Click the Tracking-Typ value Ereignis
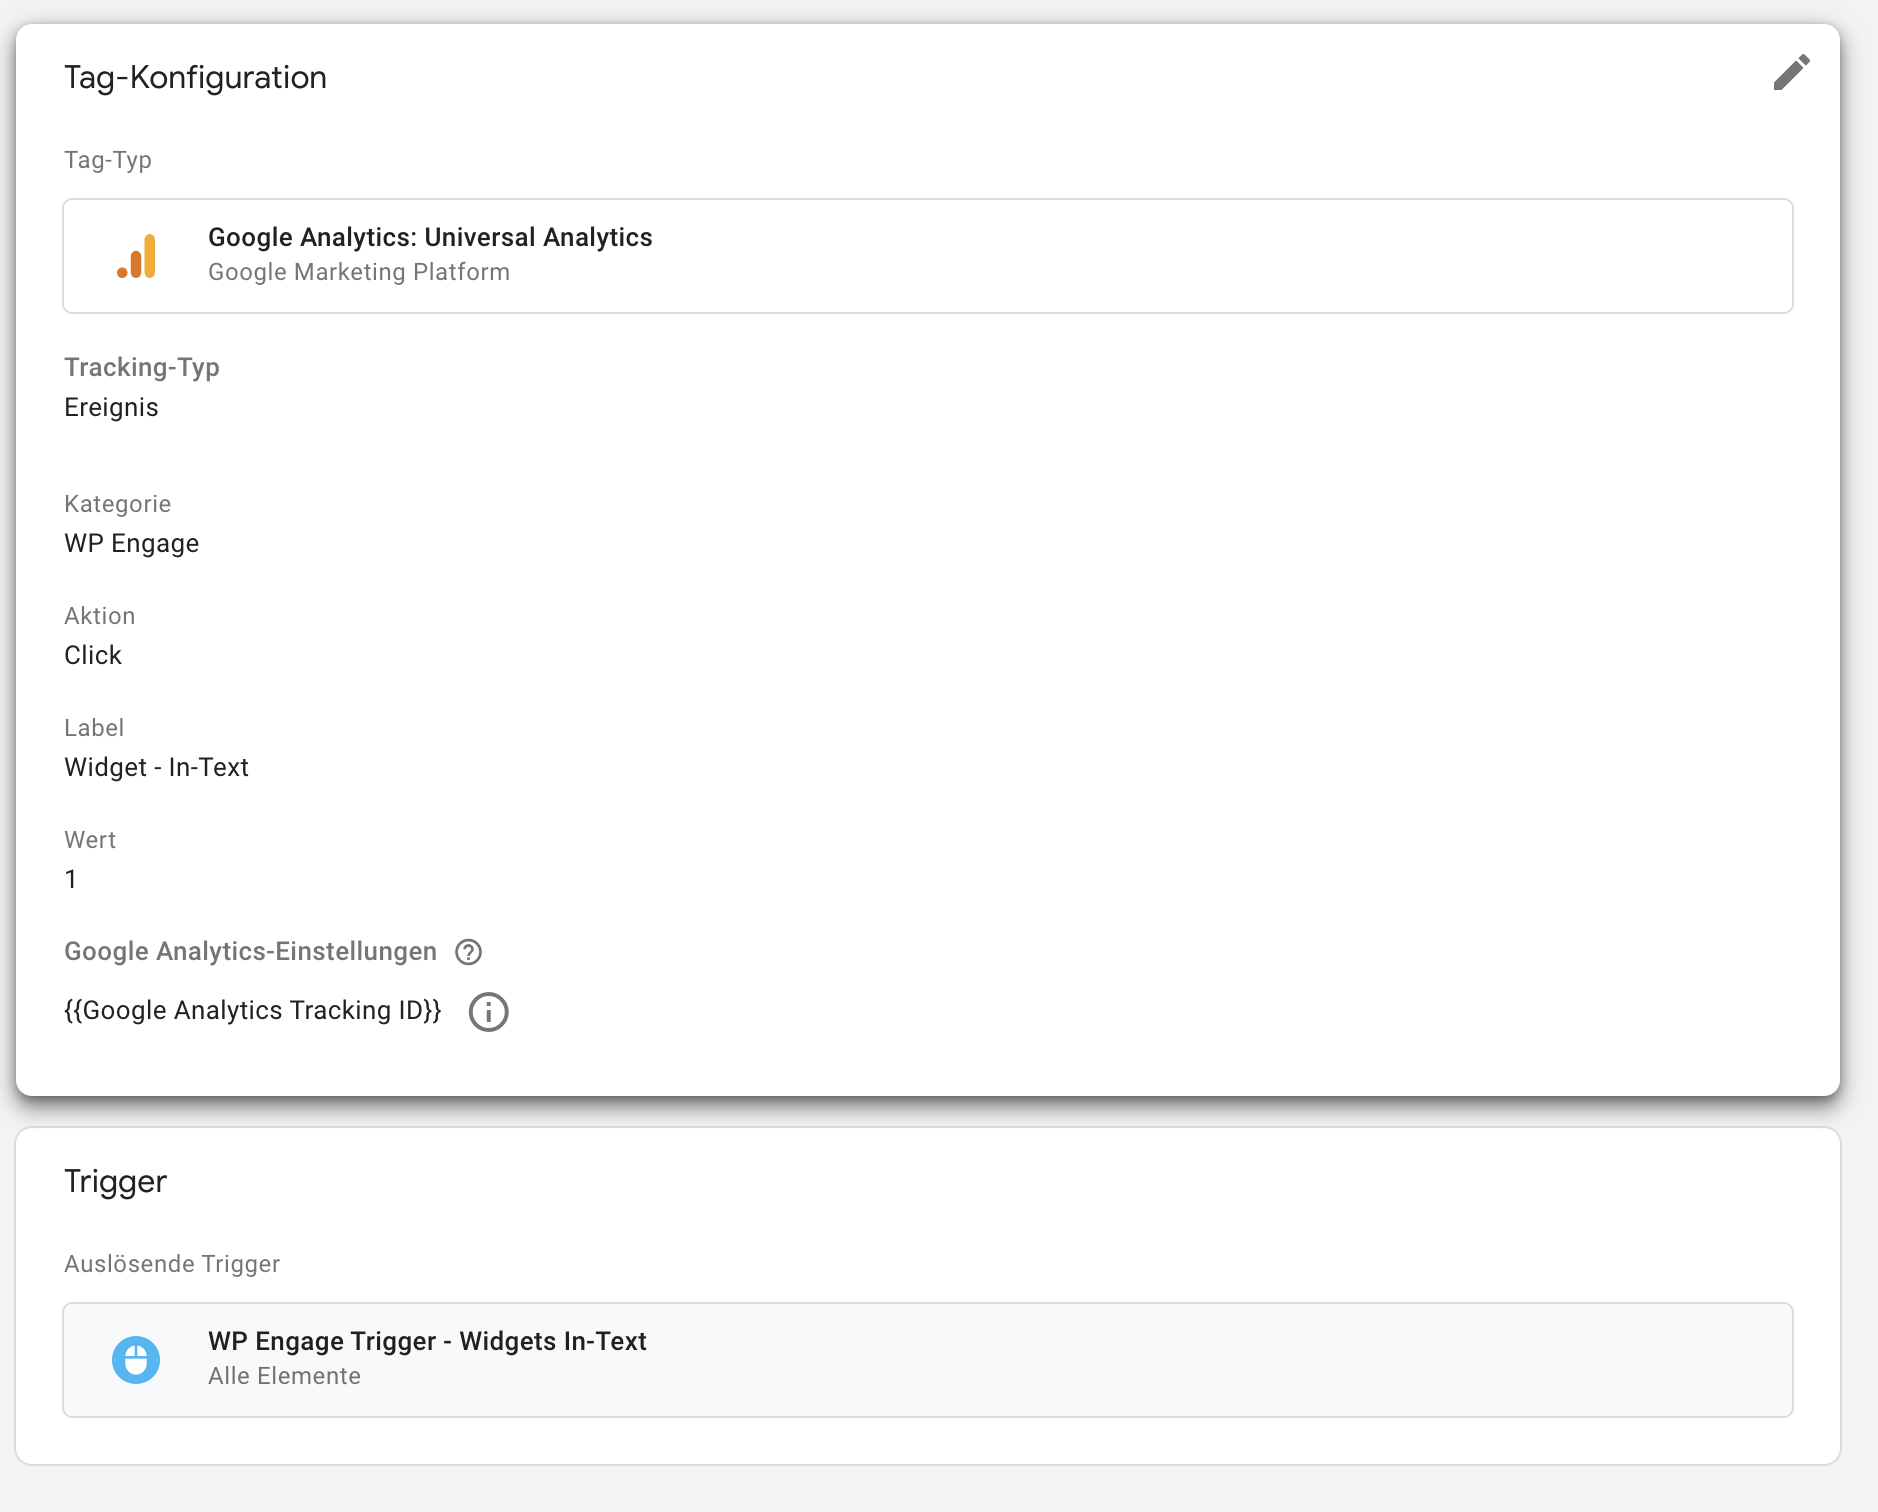This screenshot has width=1878, height=1512. (x=111, y=407)
